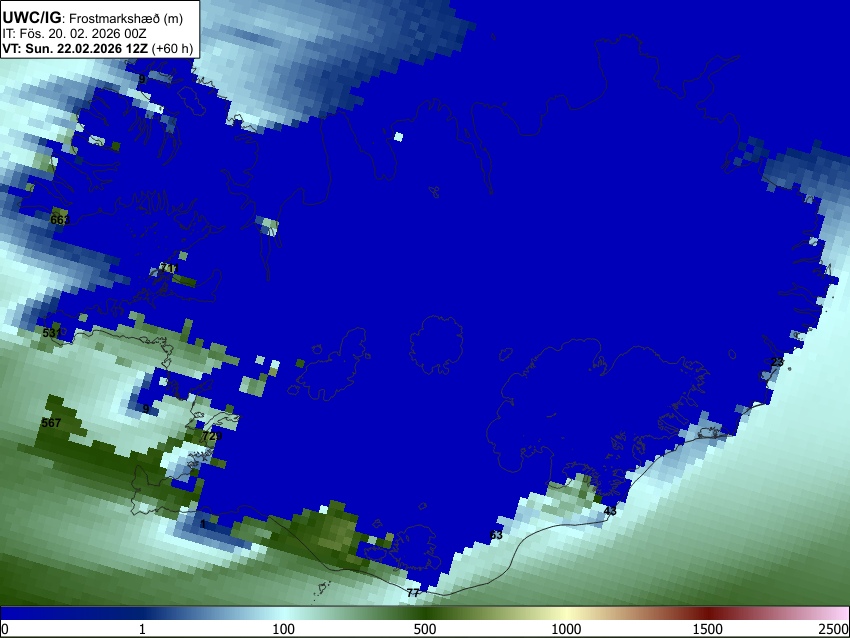Image resolution: width=850 pixels, height=638 pixels.
Task: Click the valid time 'VT: Sun. 22.02.2026 12Z'
Action: point(75,48)
